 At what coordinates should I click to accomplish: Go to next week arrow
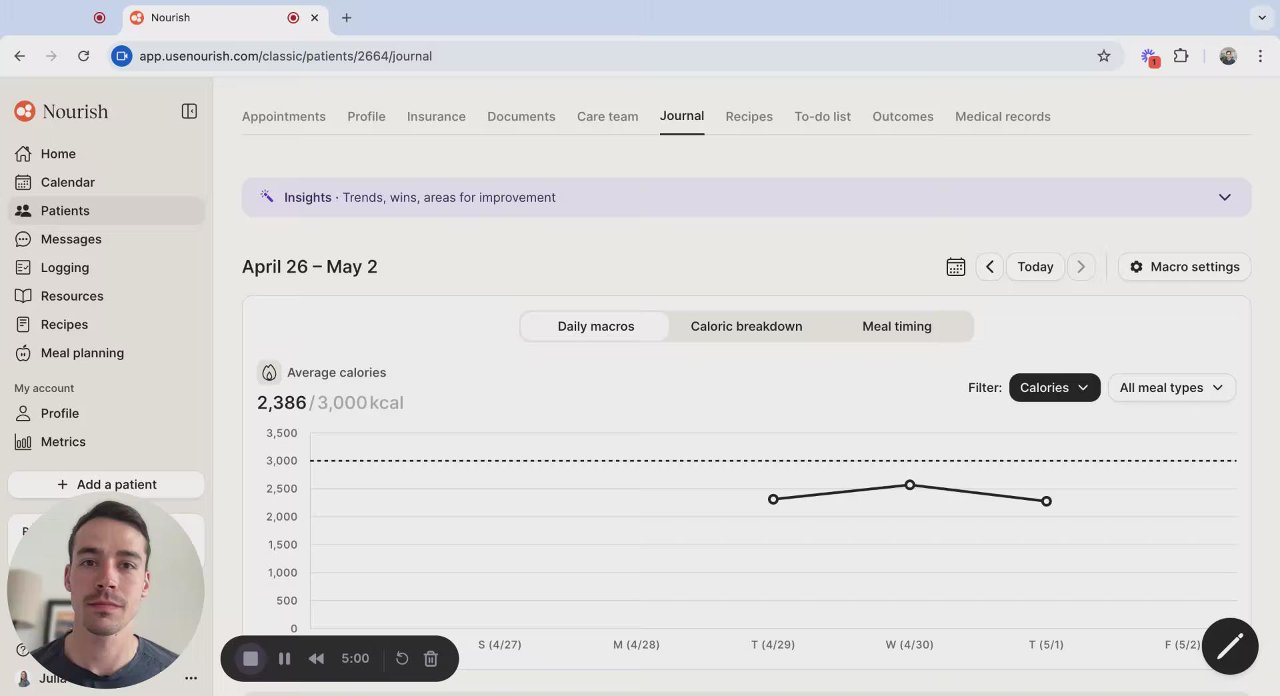click(1081, 267)
